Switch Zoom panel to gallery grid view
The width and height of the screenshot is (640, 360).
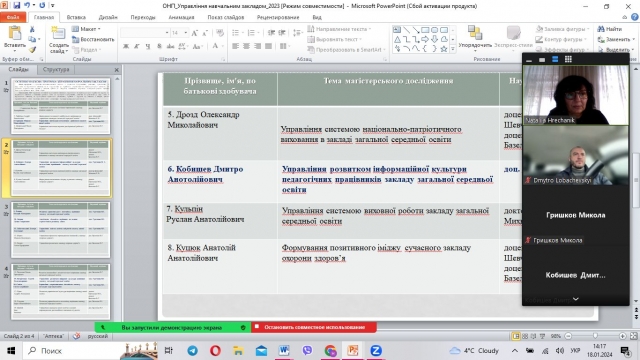568,59
